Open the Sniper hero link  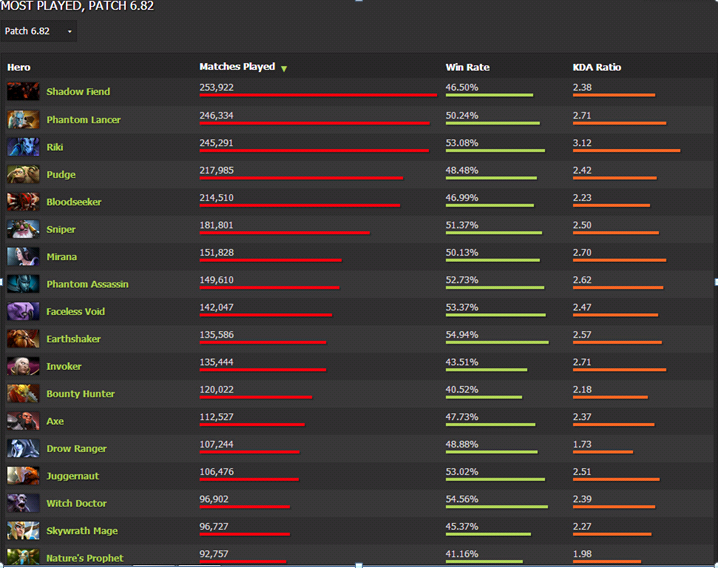[61, 229]
